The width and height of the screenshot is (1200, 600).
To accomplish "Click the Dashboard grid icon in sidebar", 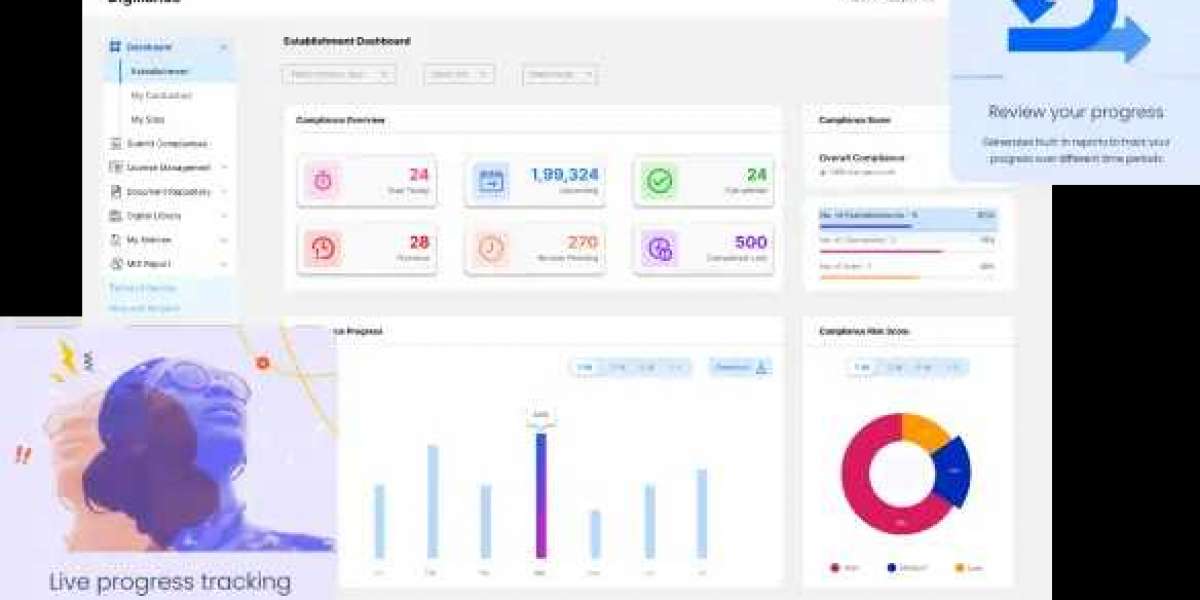I will (x=115, y=47).
